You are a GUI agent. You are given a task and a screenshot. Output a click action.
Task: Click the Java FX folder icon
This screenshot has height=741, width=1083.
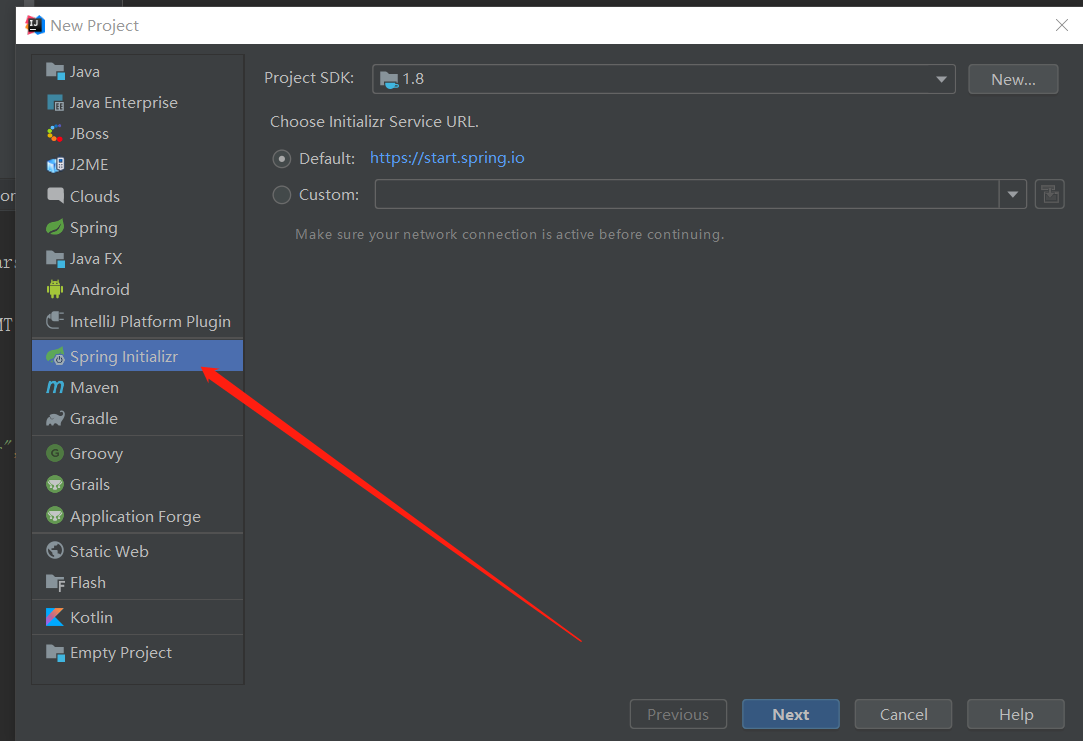55,259
